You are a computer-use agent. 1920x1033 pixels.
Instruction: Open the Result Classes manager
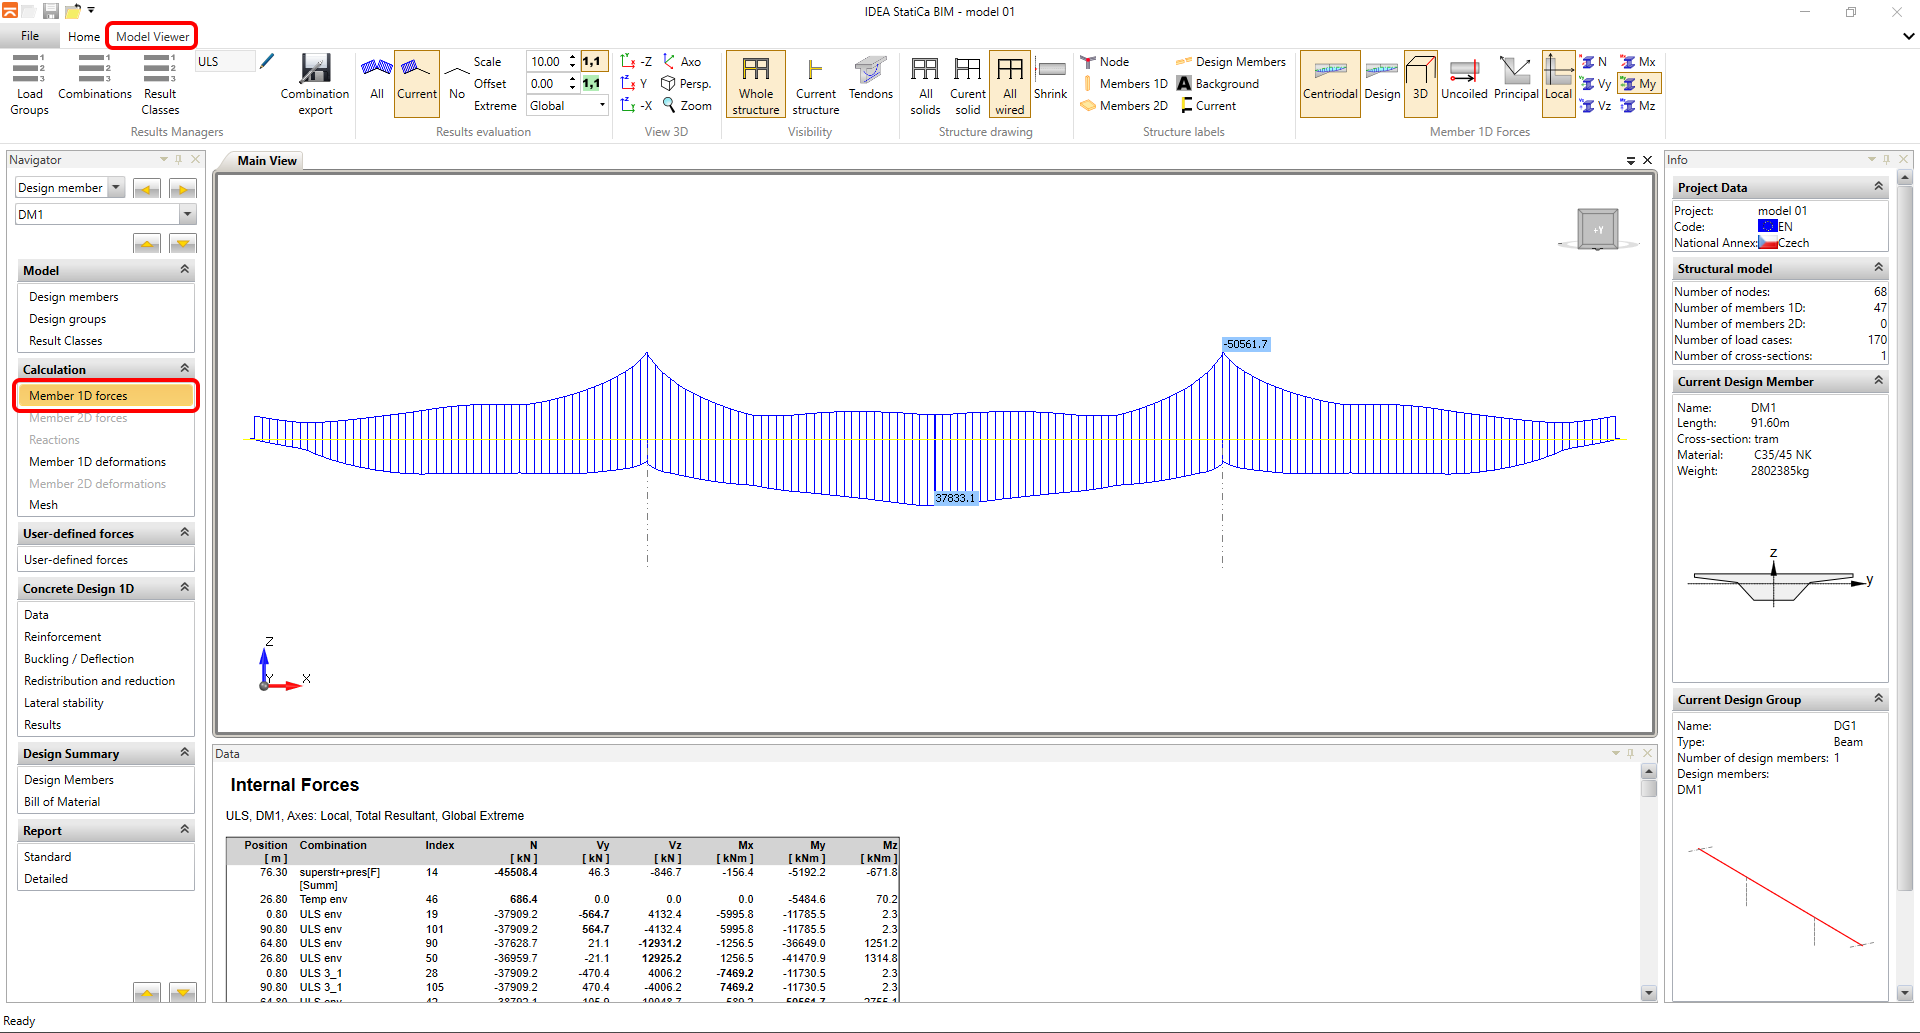160,84
